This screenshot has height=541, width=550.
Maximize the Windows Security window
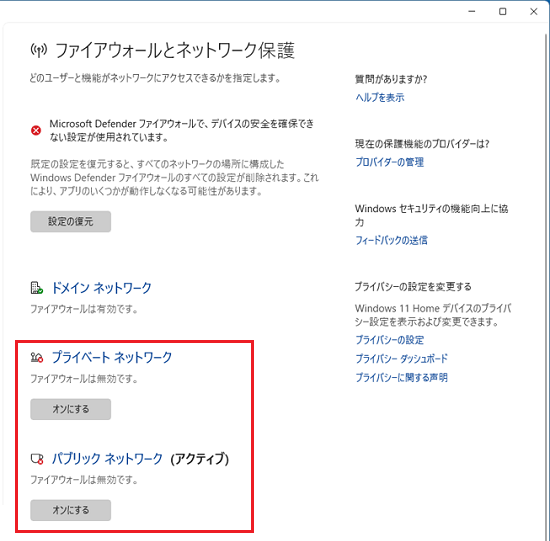(503, 12)
